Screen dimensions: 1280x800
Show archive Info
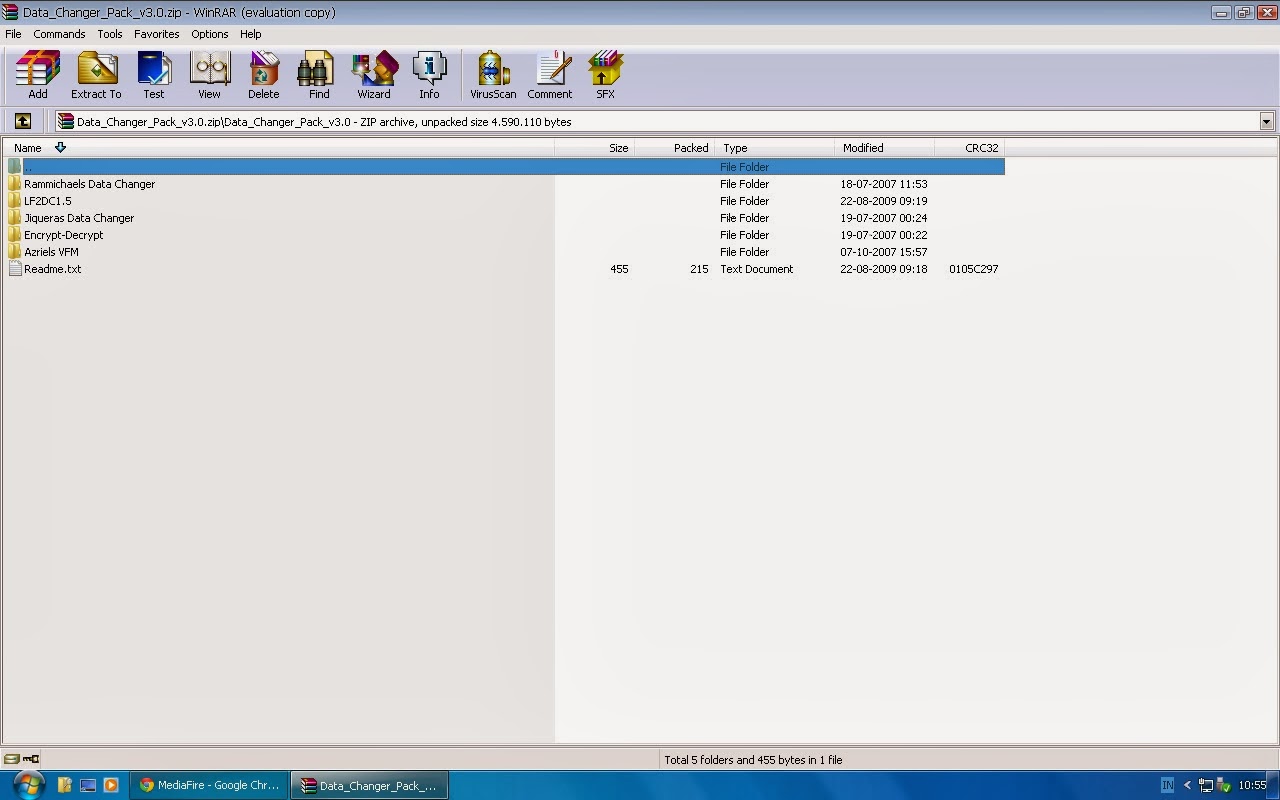coord(429,76)
